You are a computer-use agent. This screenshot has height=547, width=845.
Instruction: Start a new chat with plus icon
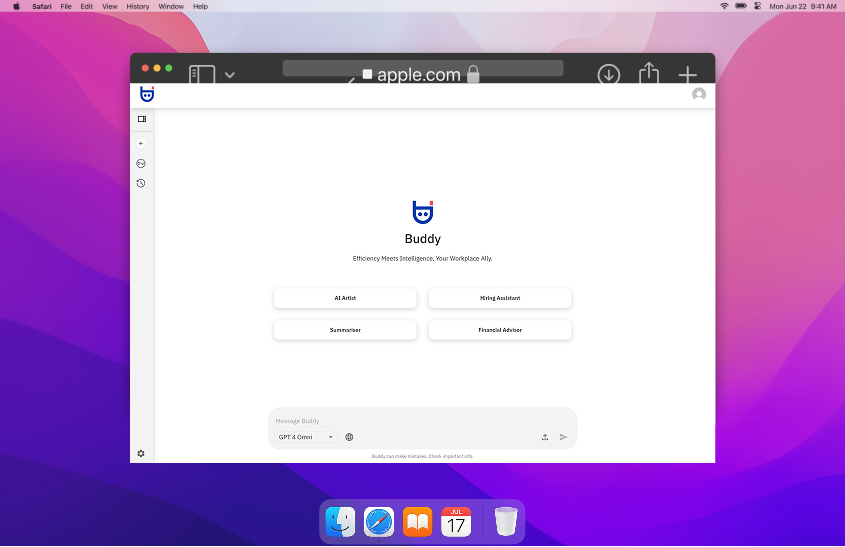pos(141,143)
